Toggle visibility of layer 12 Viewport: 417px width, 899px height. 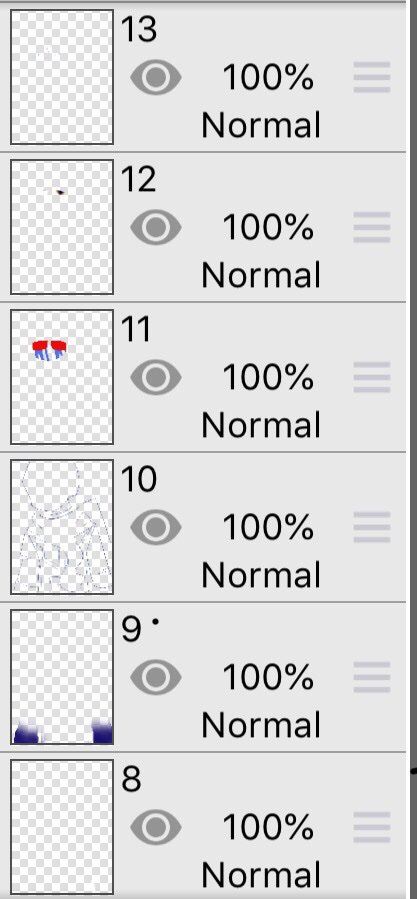[156, 228]
